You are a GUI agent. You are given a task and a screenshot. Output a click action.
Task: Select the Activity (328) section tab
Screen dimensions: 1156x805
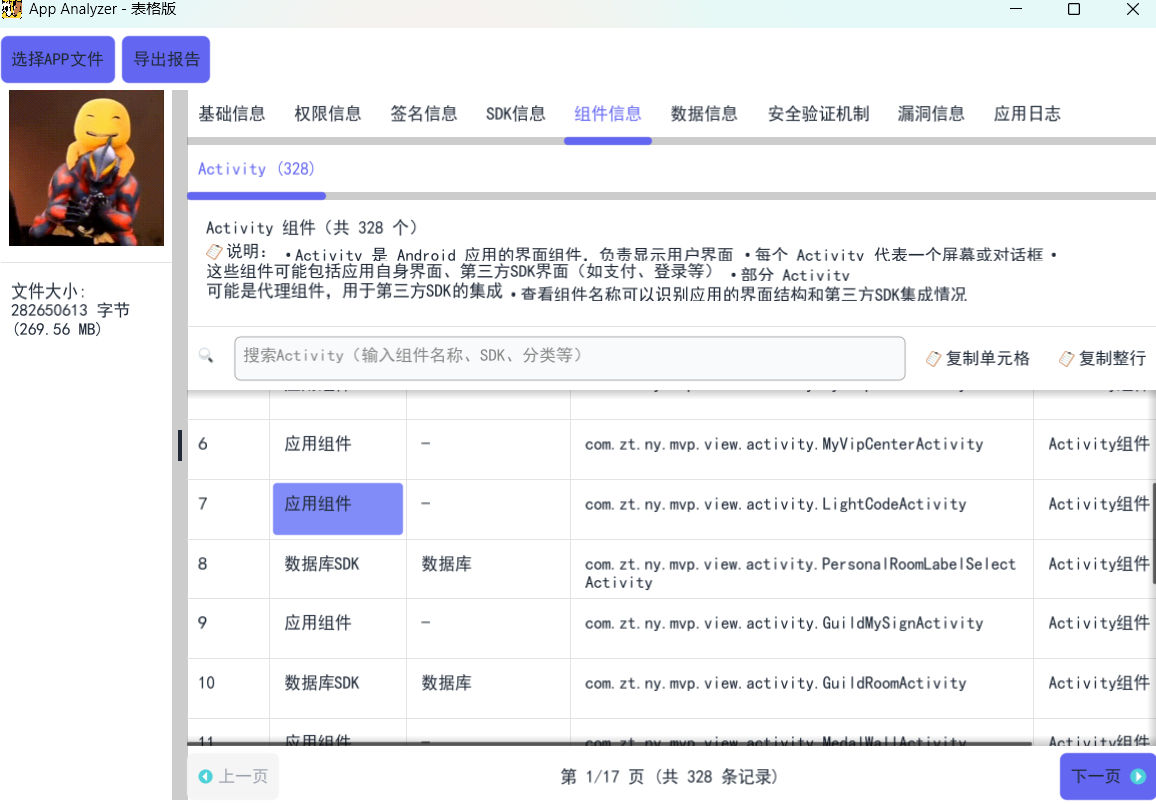click(x=256, y=168)
